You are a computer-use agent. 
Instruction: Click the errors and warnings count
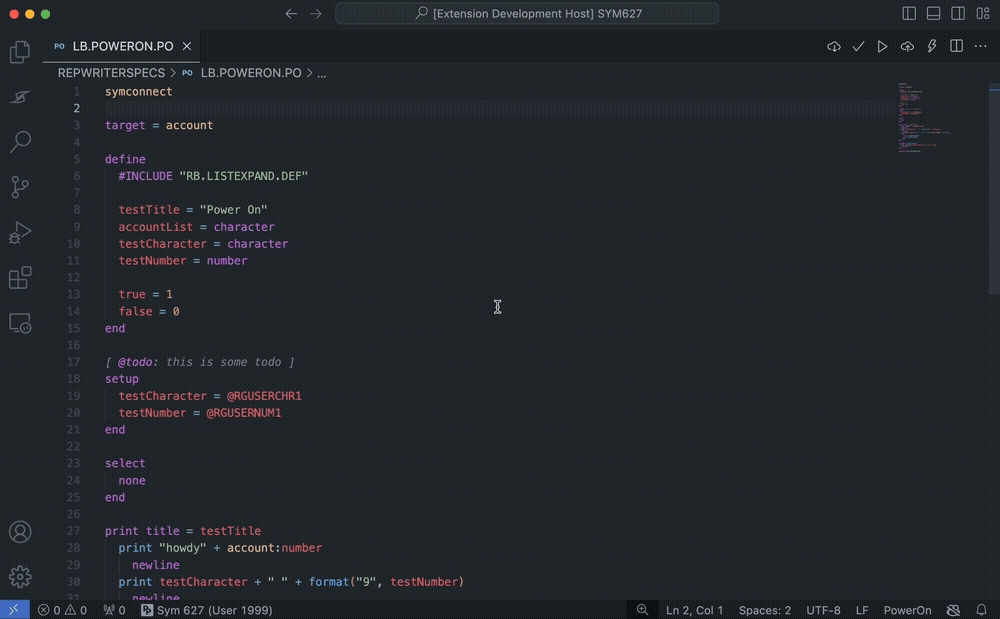pyautogui.click(x=62, y=610)
